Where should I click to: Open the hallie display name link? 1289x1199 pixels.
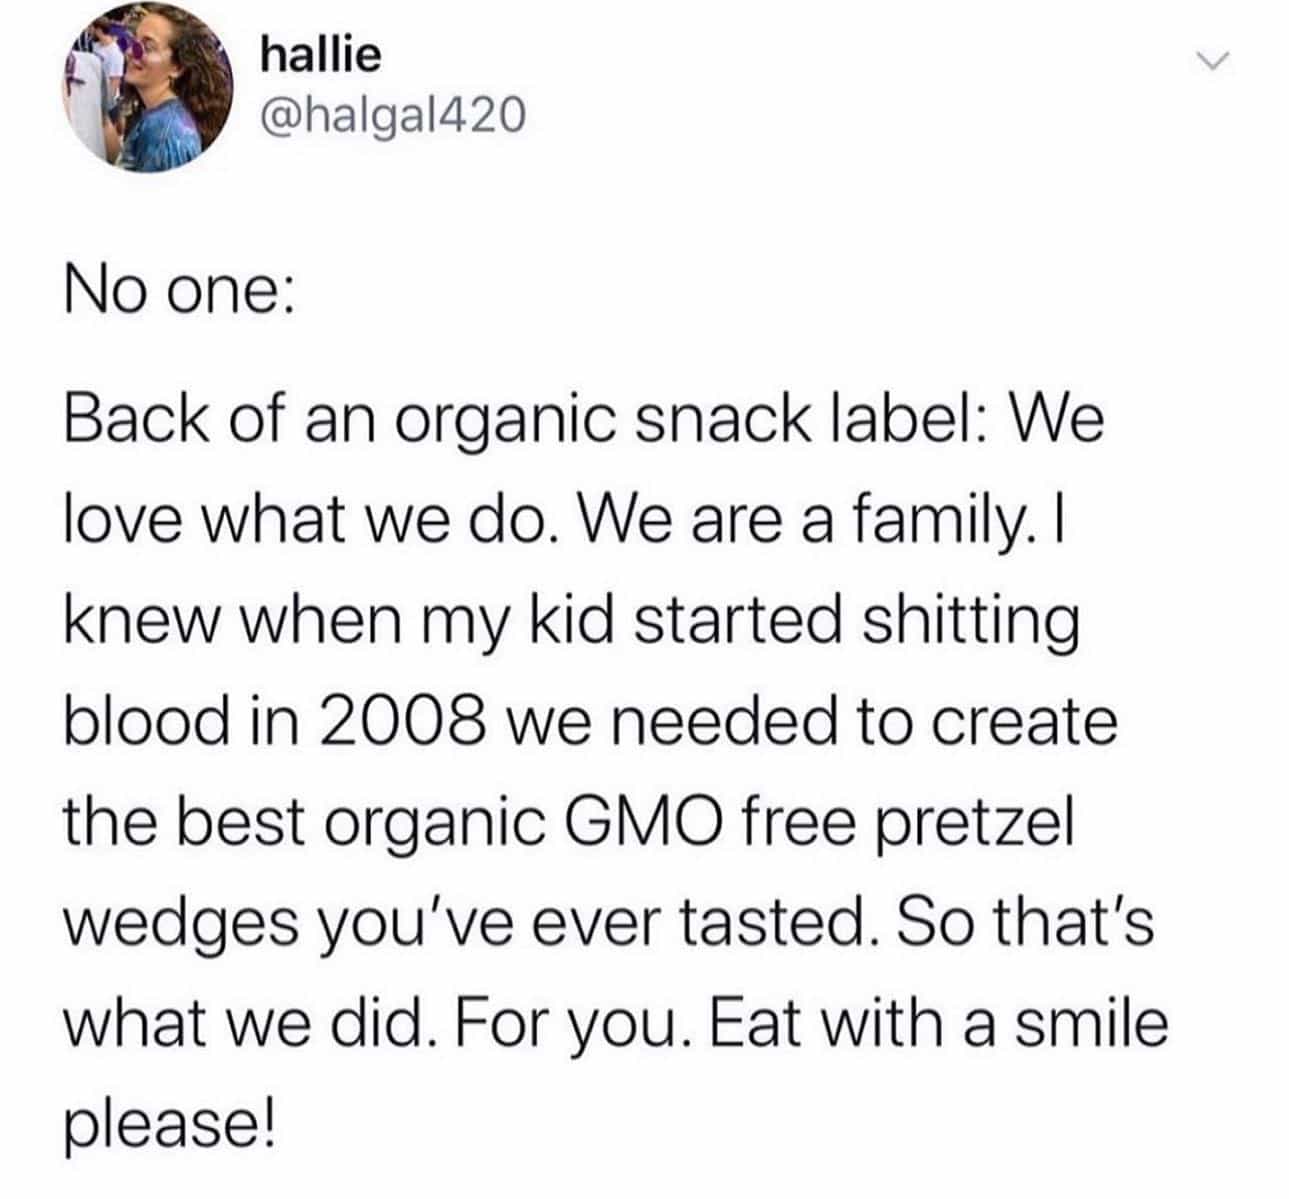pyautogui.click(x=320, y=55)
